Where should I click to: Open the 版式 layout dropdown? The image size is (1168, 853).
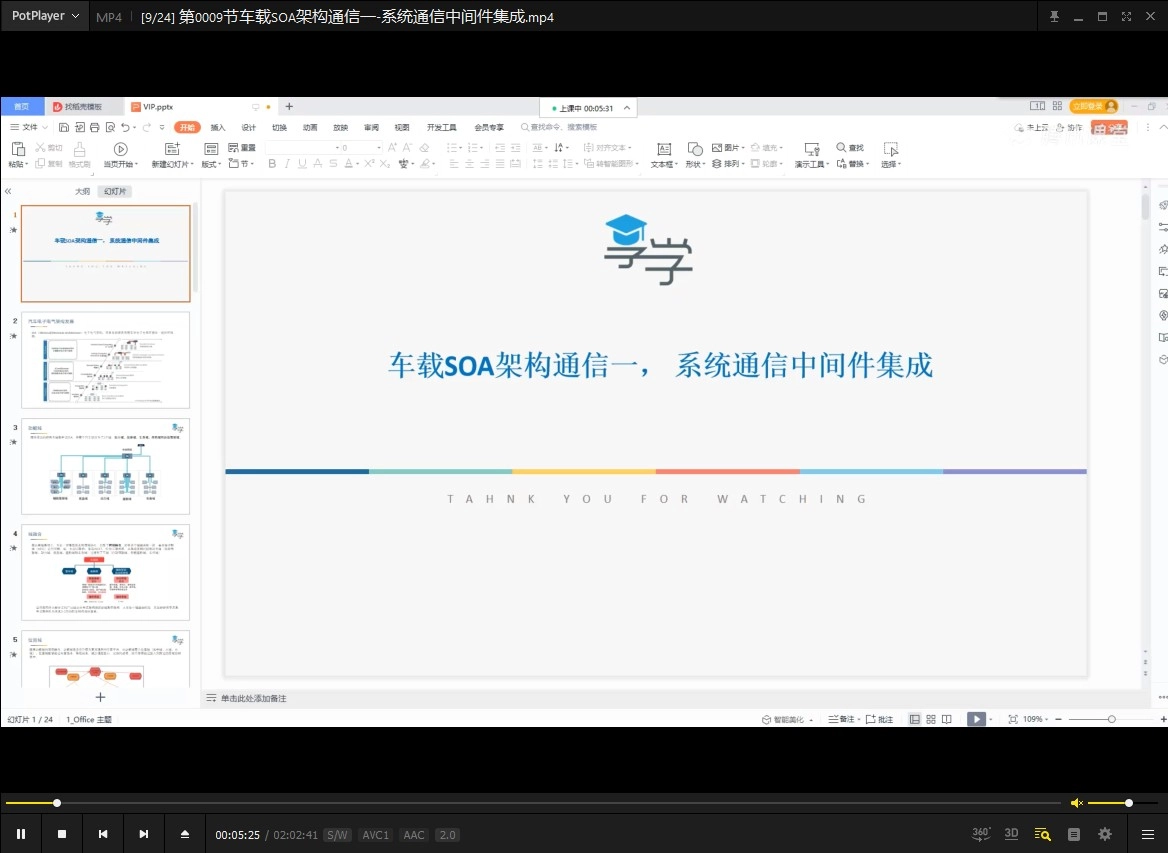(213, 162)
